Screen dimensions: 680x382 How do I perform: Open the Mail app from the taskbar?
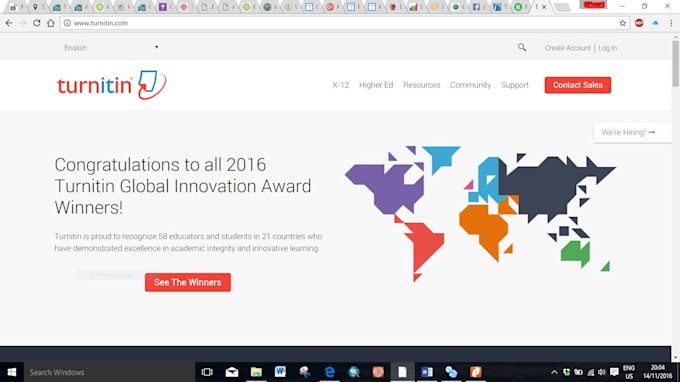pyautogui.click(x=232, y=372)
